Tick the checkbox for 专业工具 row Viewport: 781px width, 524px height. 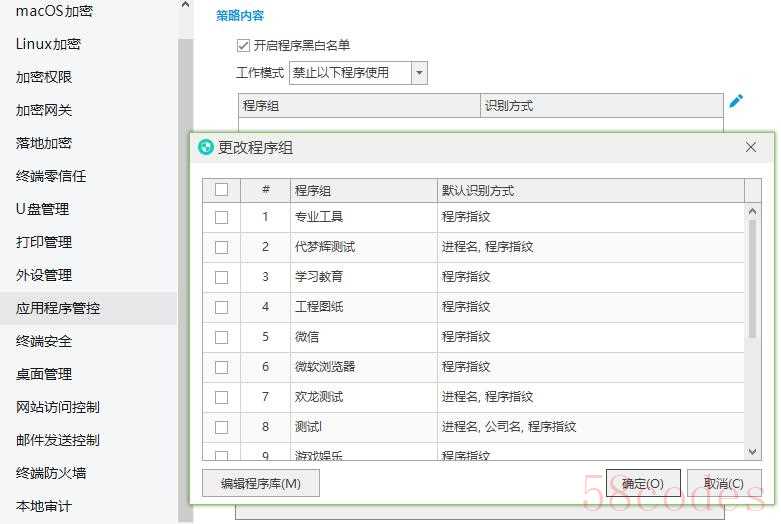tap(221, 217)
